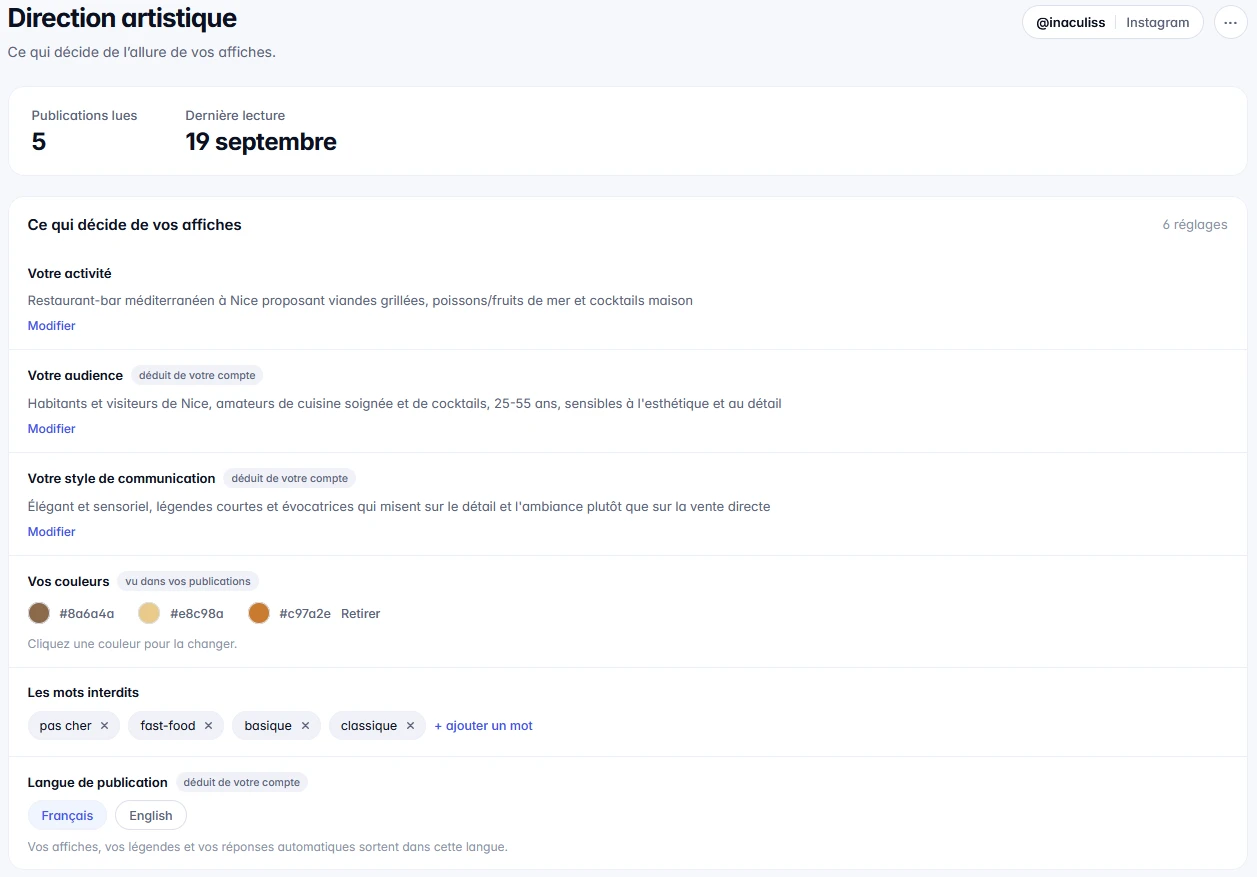
Task: Click the "Publications lues" label
Action: pos(84,115)
